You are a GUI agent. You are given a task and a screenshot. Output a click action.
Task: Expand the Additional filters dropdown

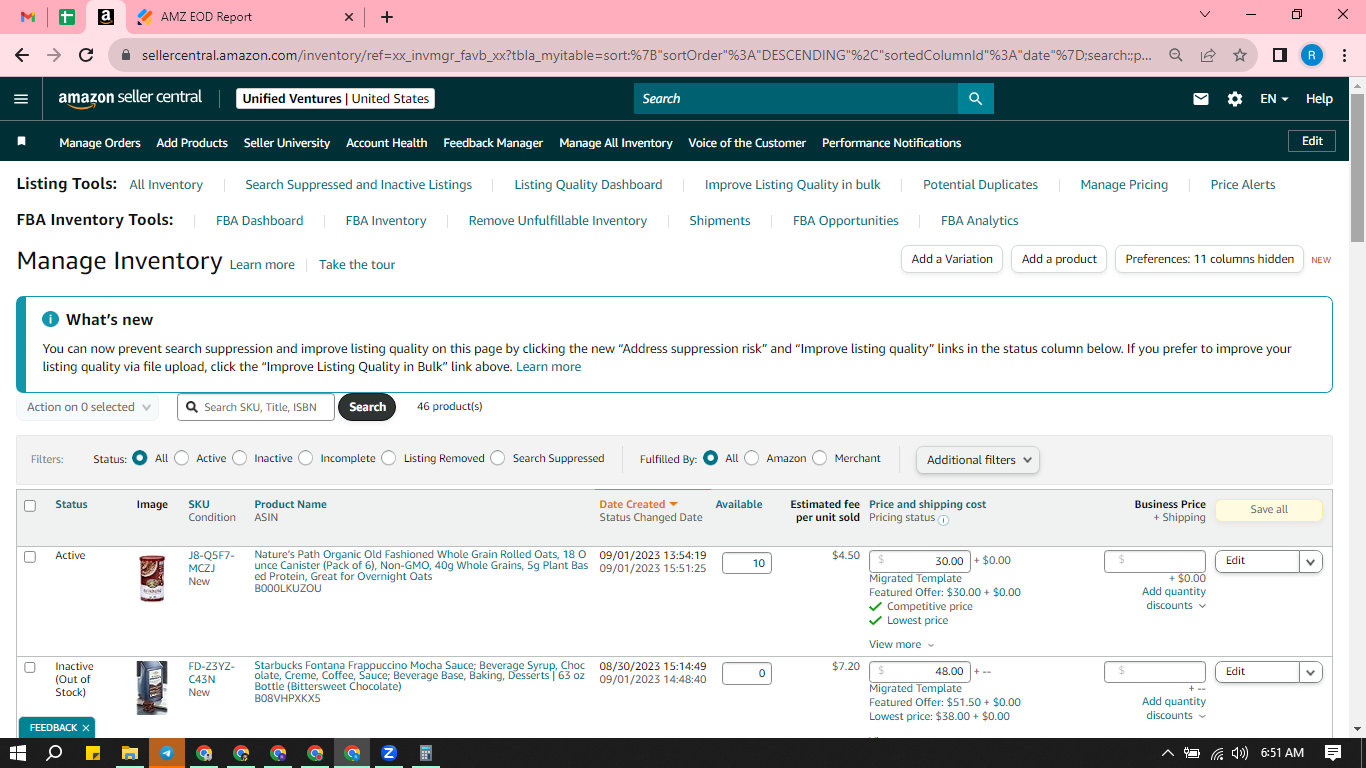(978, 460)
